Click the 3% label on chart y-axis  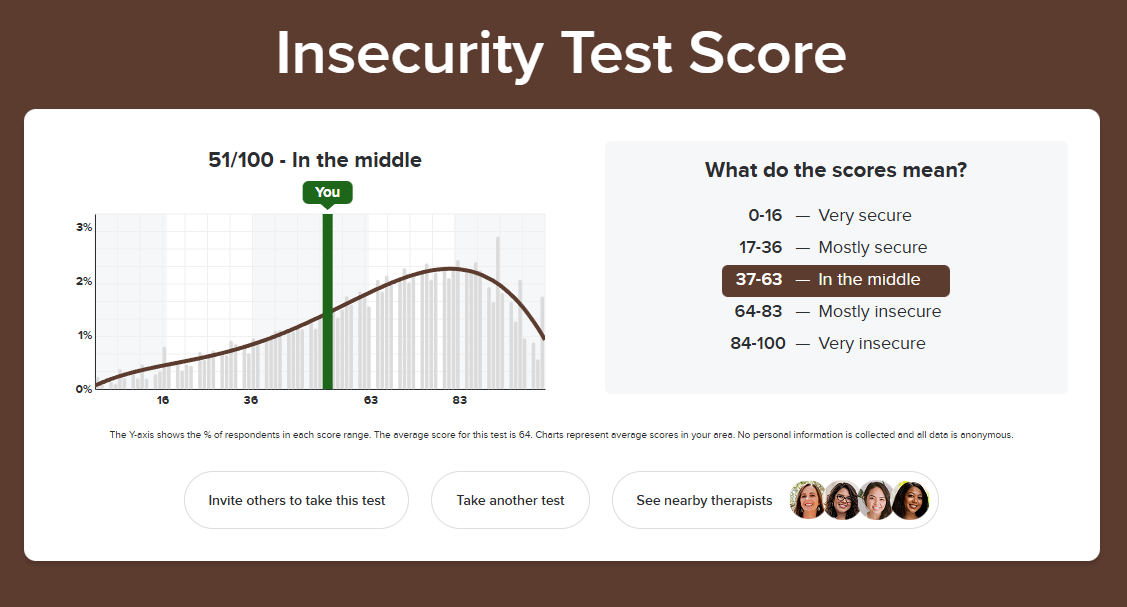(84, 228)
